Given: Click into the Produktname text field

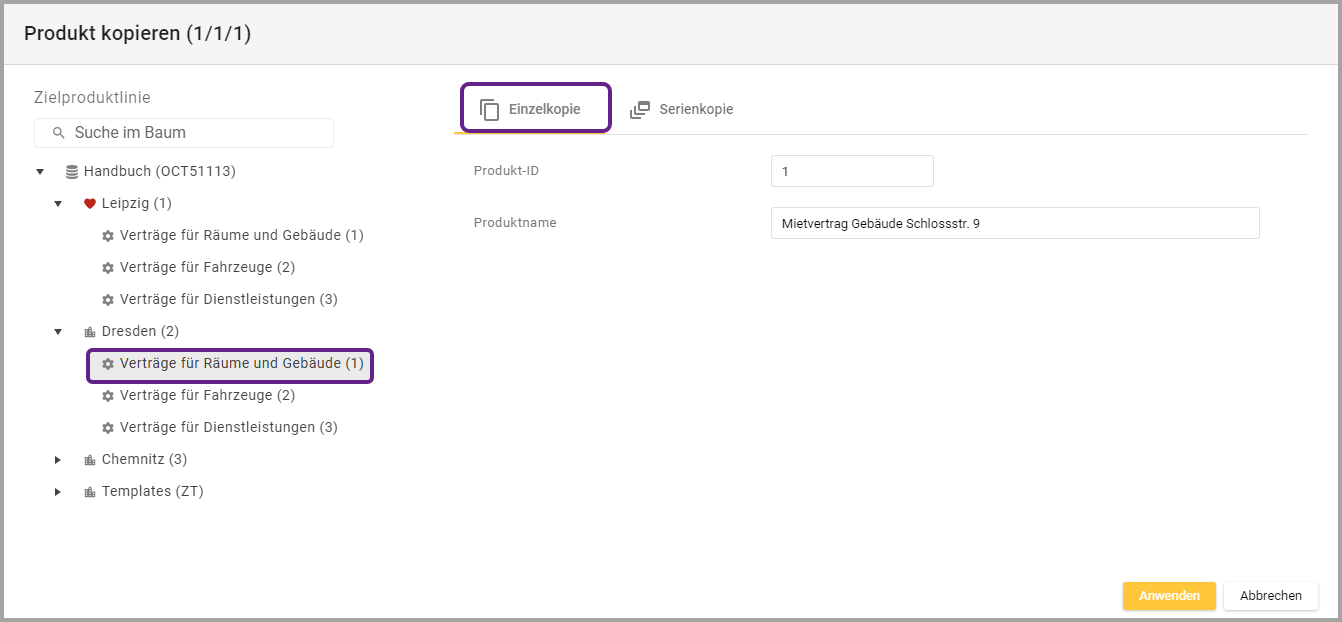Looking at the screenshot, I should pyautogui.click(x=1014, y=223).
